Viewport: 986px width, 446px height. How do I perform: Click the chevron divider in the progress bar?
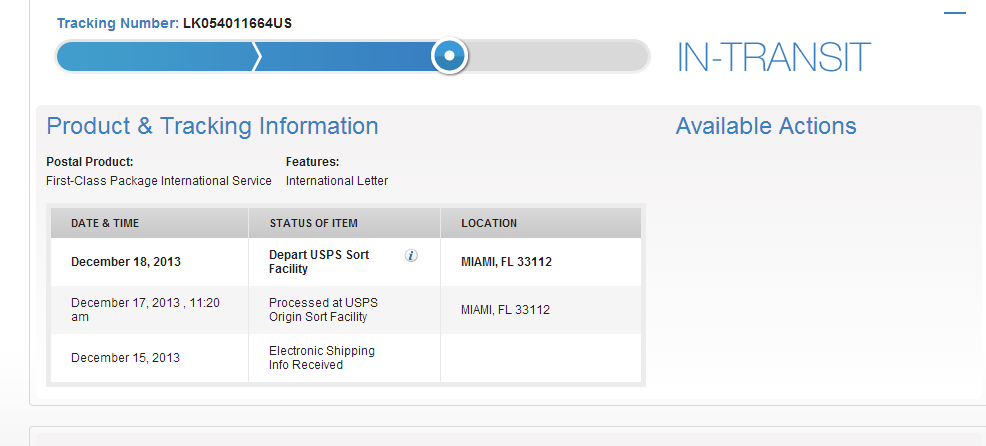click(257, 57)
